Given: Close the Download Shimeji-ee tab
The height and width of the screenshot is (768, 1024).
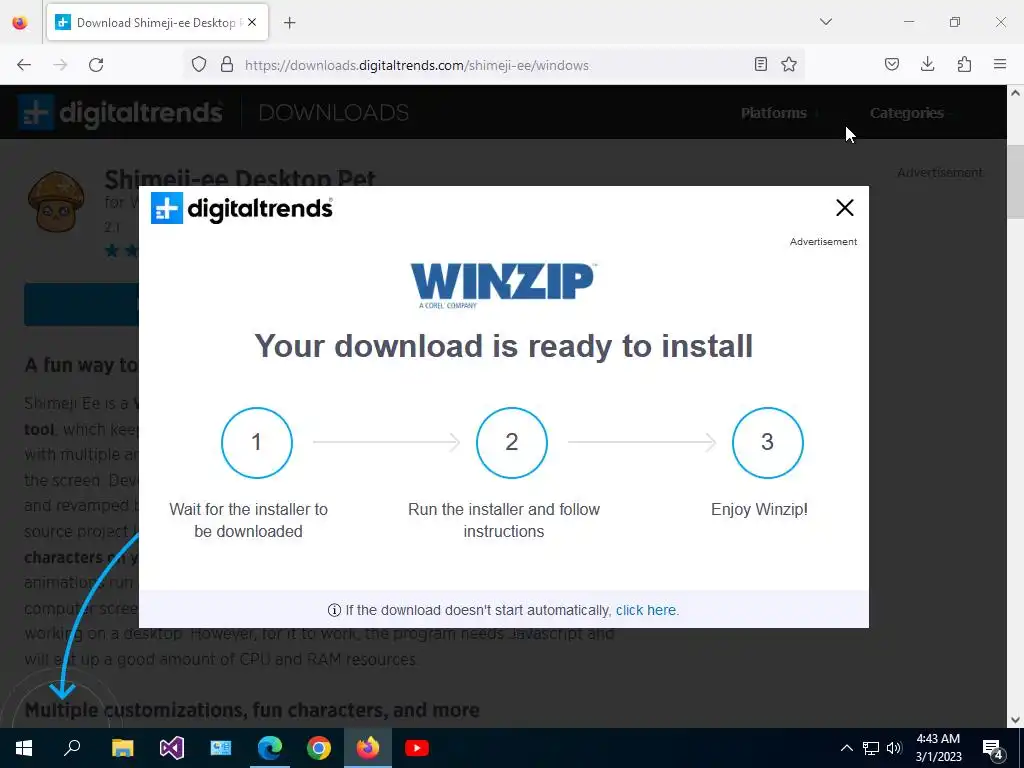Looking at the screenshot, I should (252, 22).
